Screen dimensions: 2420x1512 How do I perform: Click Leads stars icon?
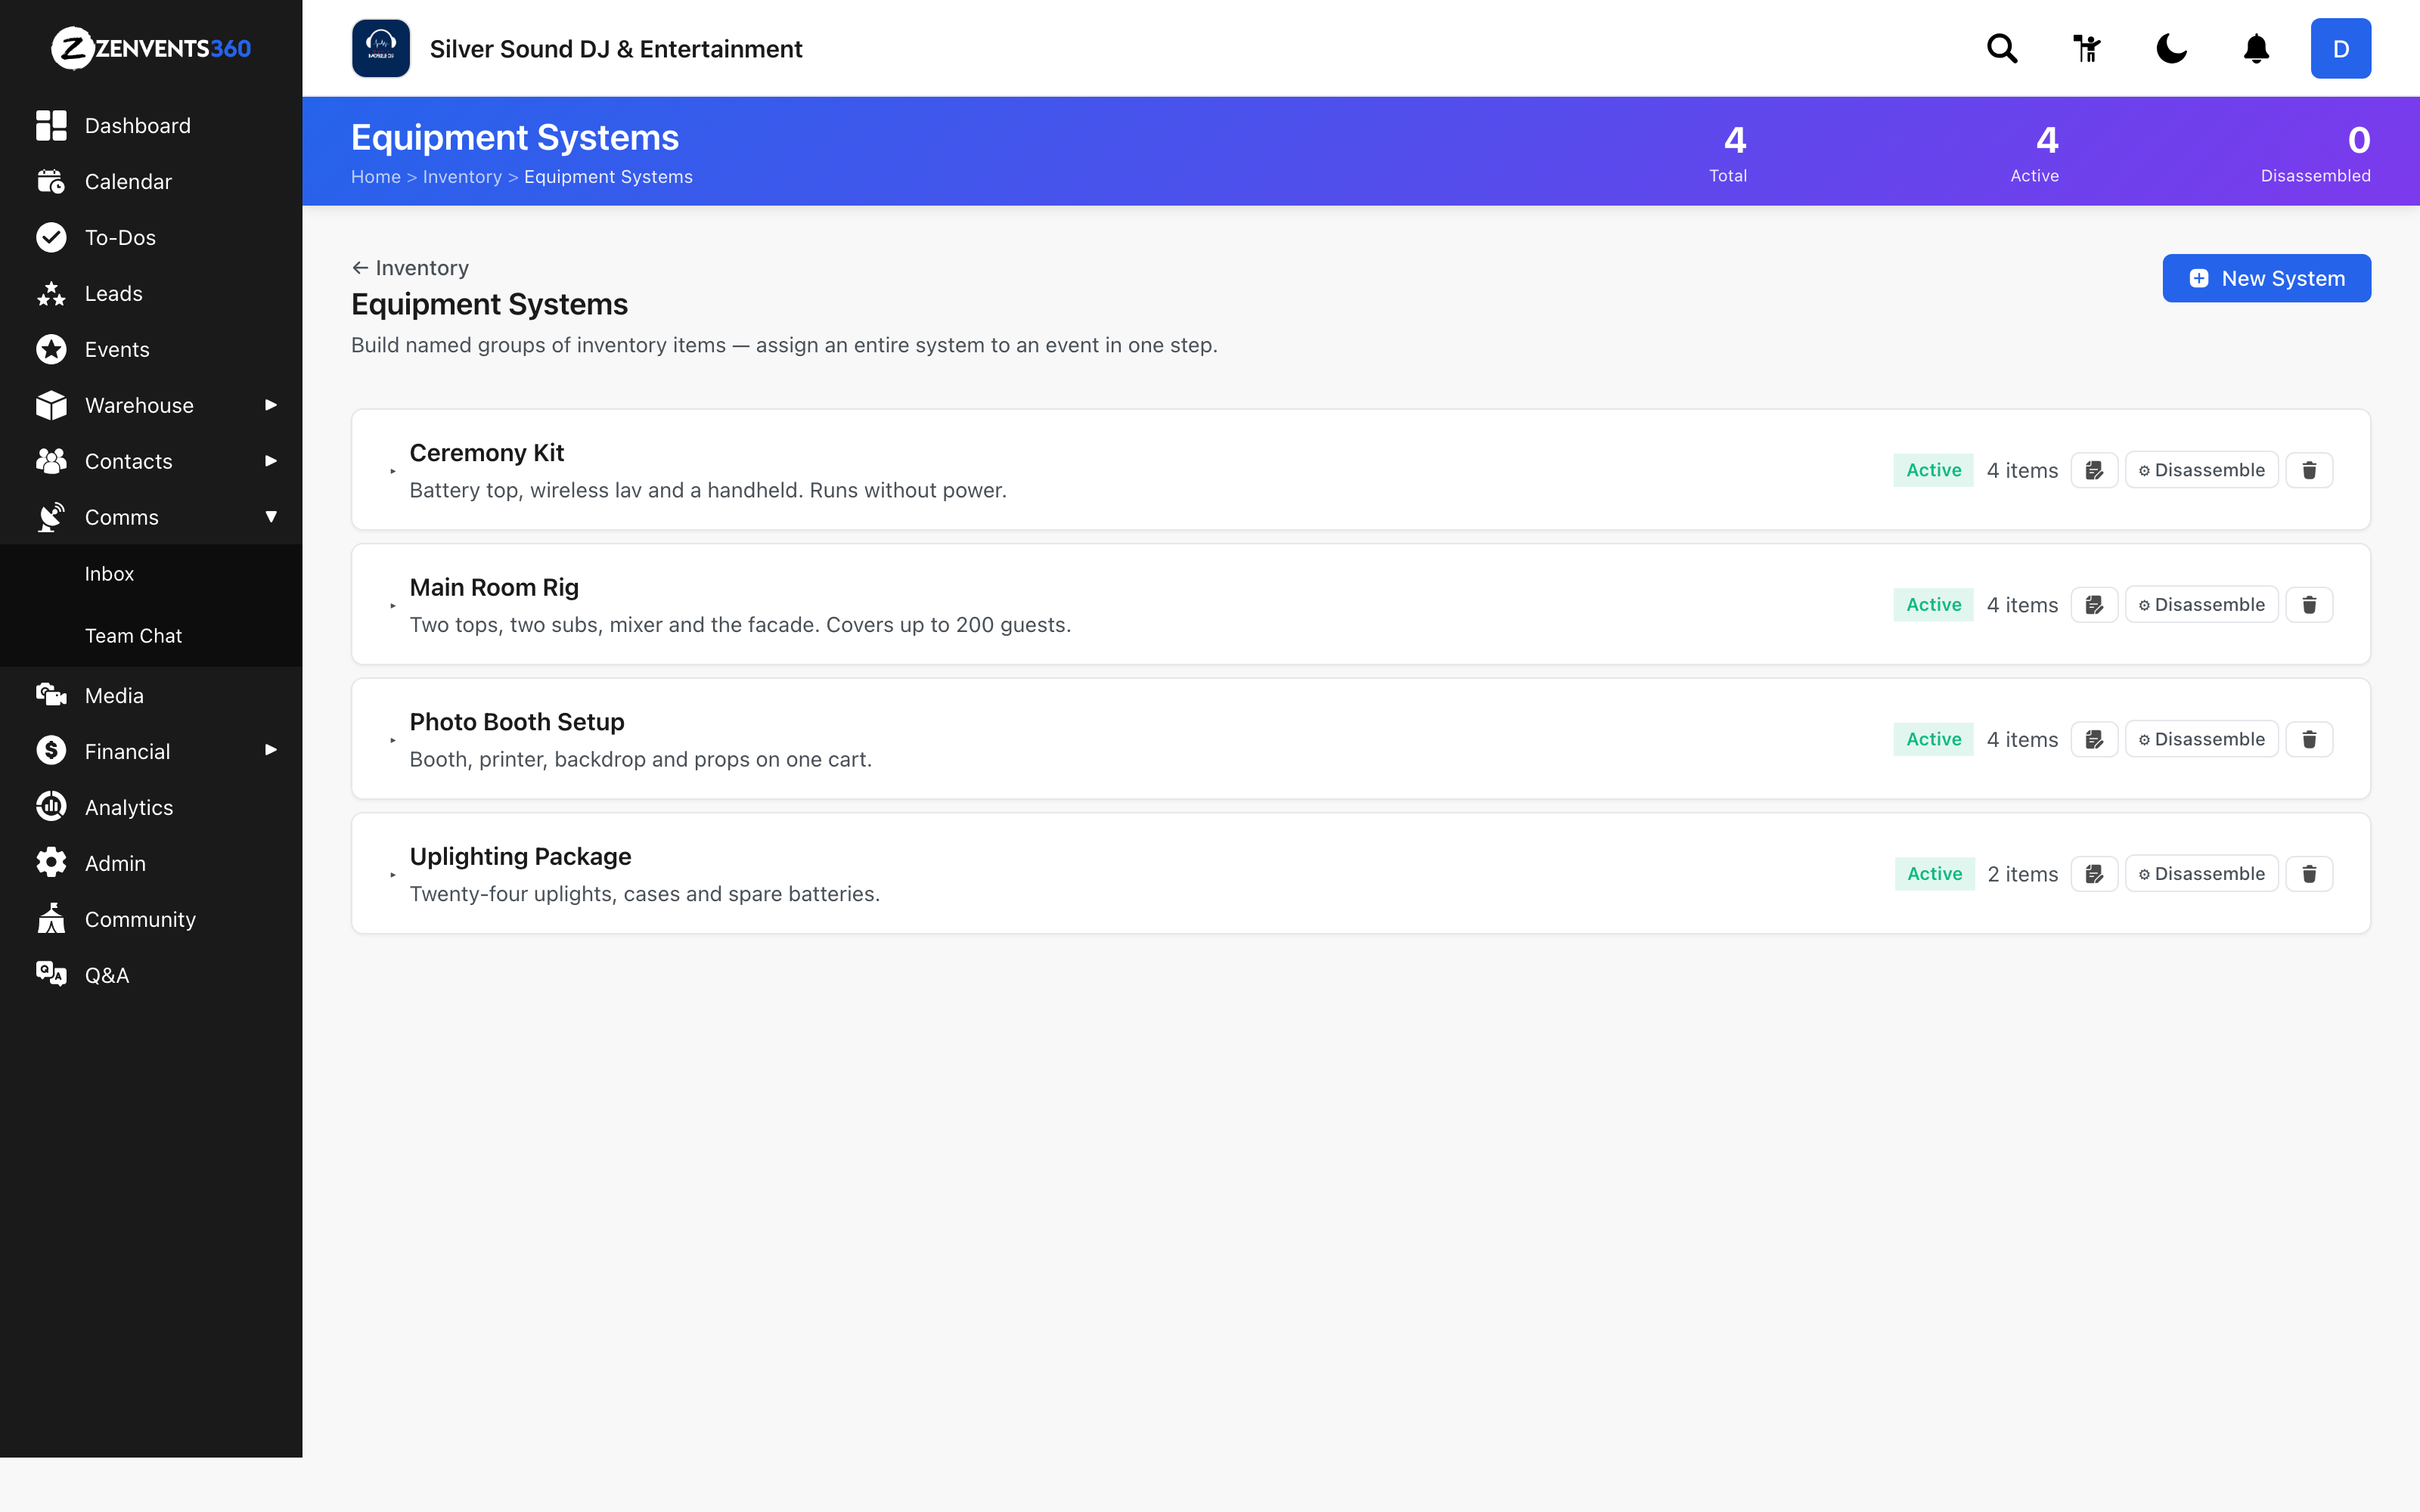pyautogui.click(x=51, y=294)
